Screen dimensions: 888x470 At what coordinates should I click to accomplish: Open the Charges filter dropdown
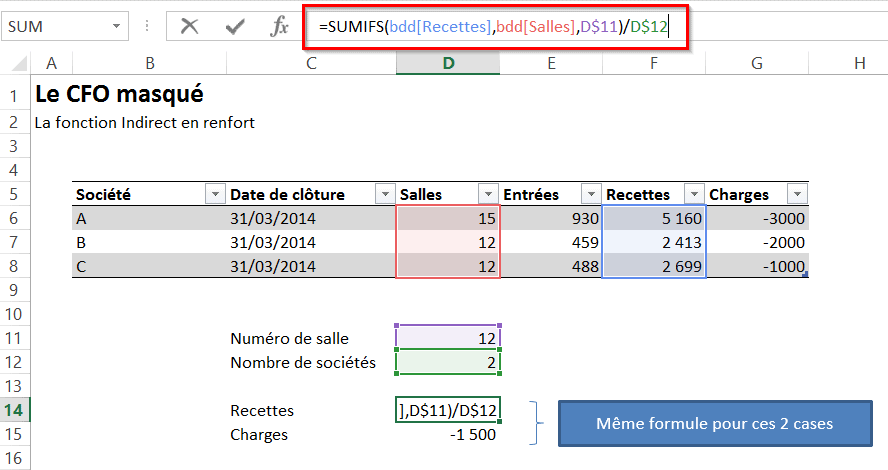coord(796,194)
